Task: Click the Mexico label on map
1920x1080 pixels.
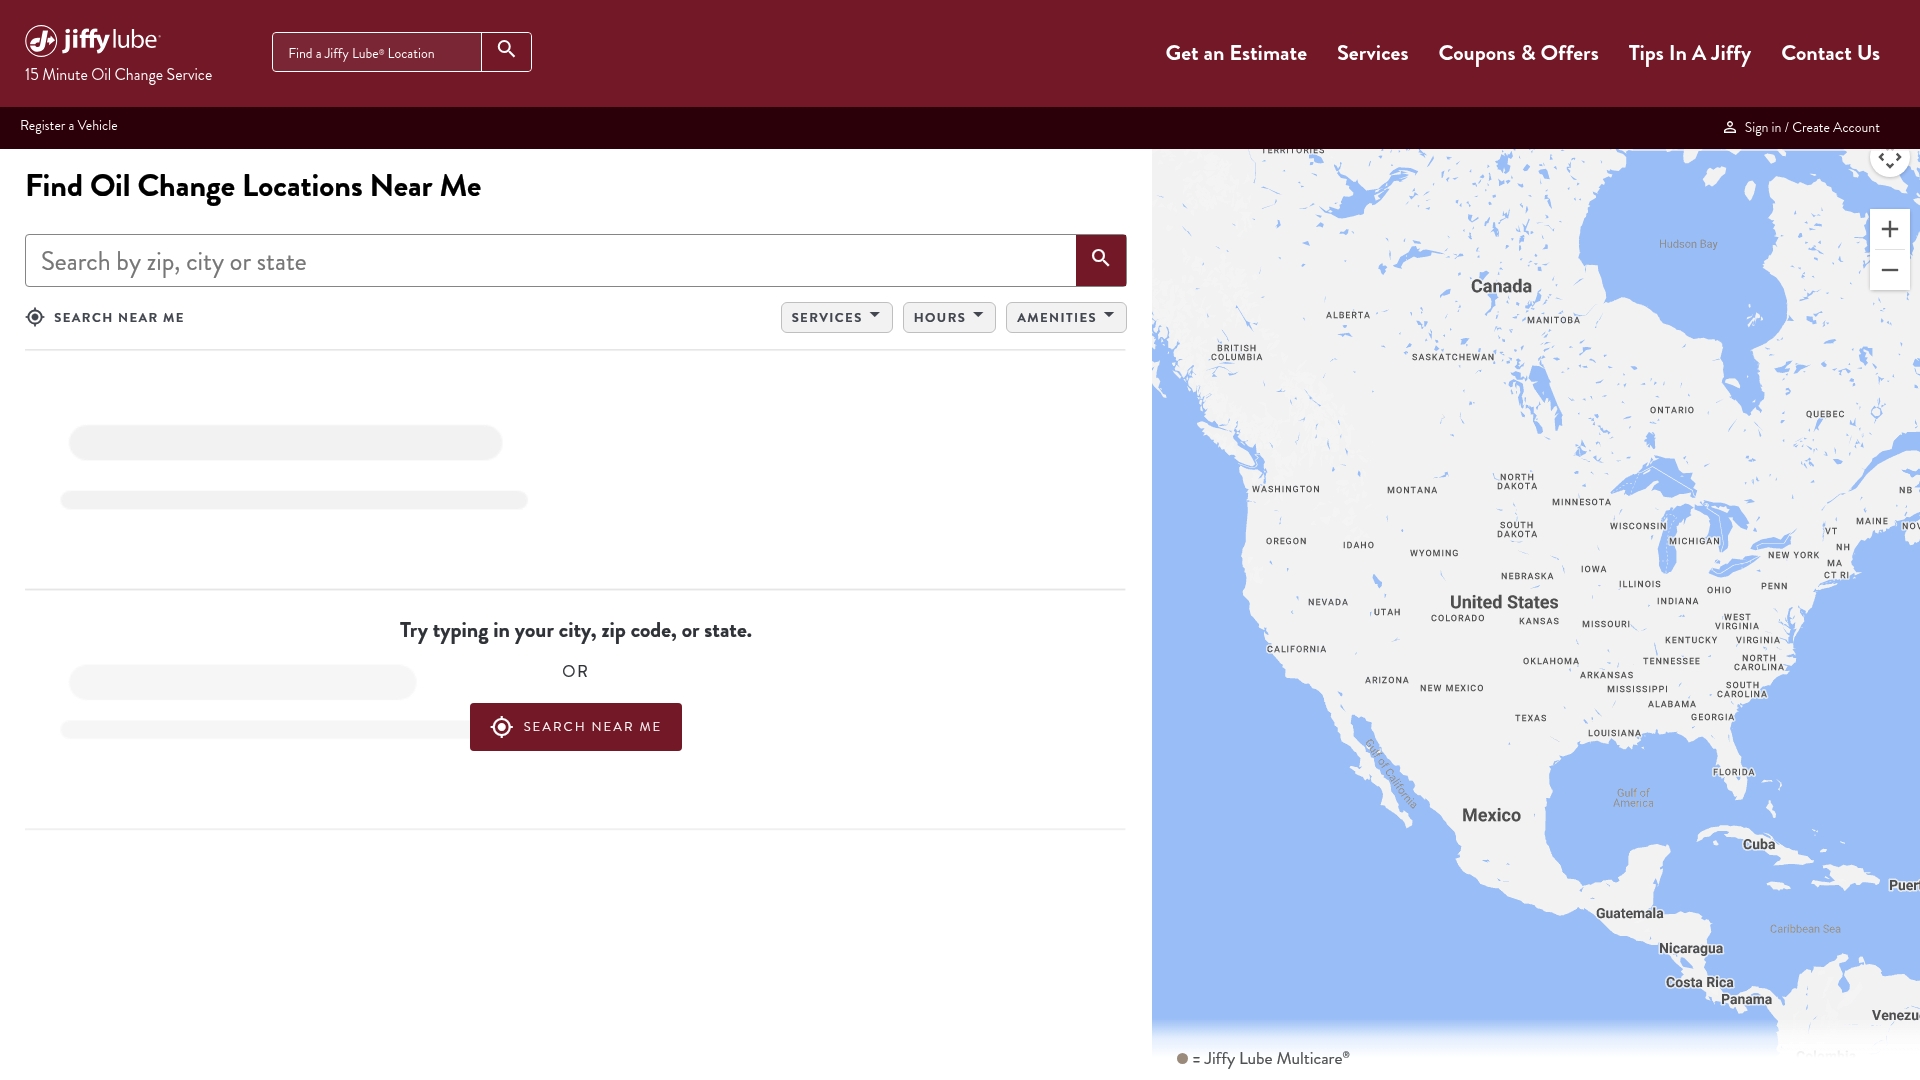Action: [x=1491, y=815]
